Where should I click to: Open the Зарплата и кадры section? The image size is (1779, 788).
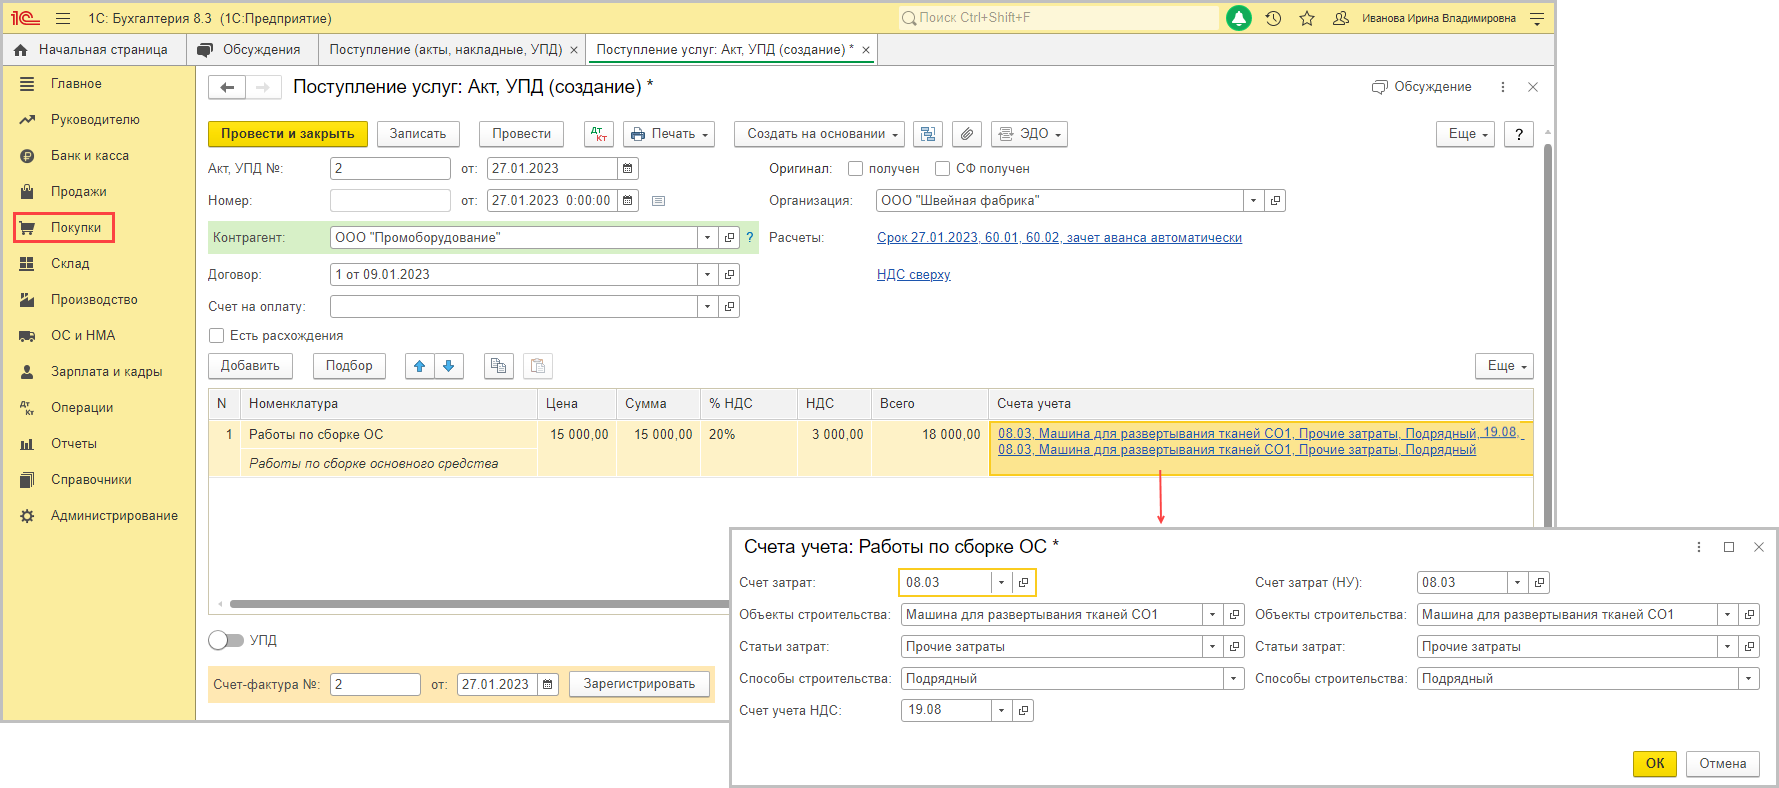point(106,372)
